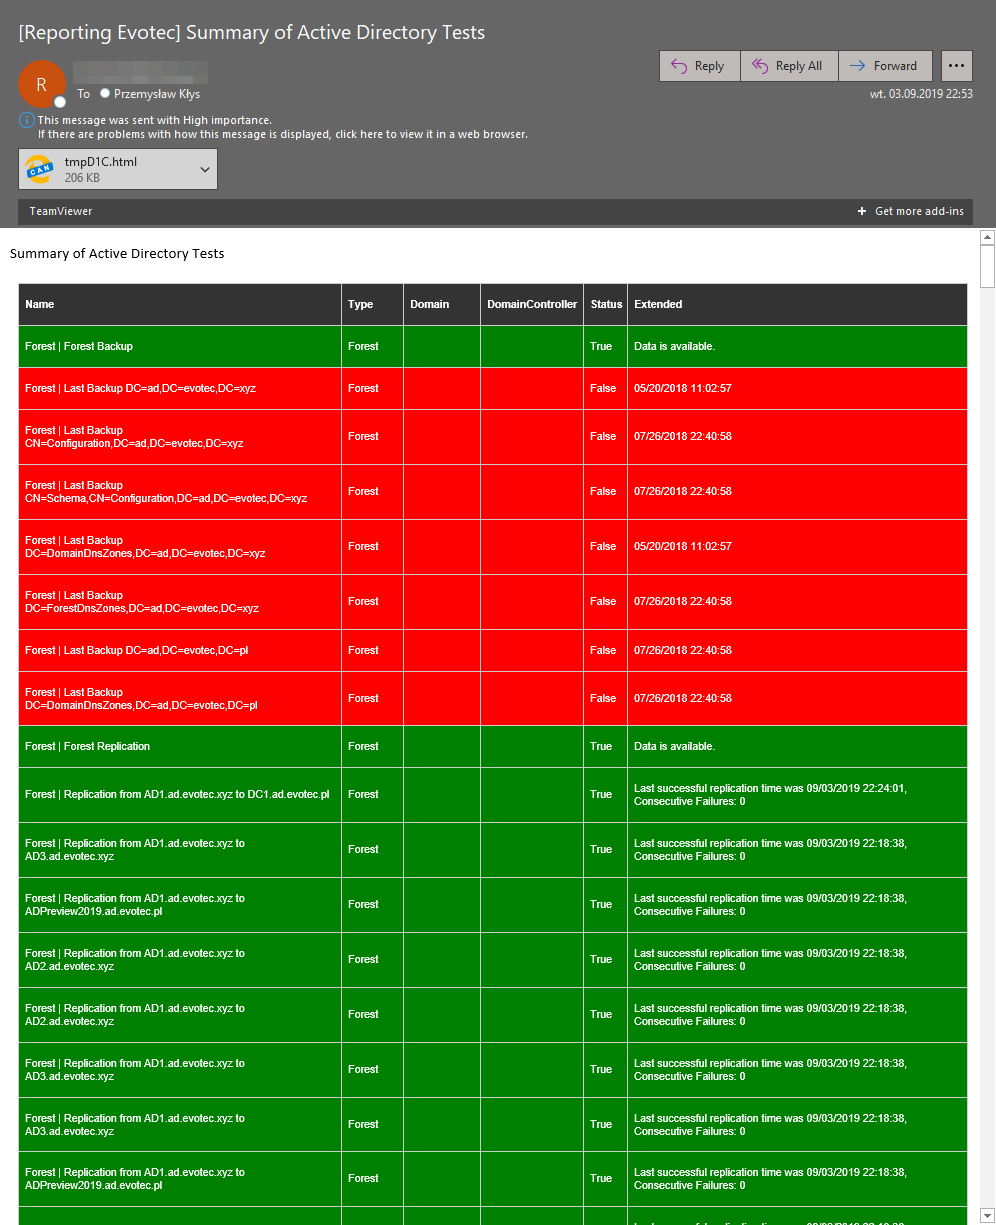Select the tmpD1C.html attachment name

(100, 162)
